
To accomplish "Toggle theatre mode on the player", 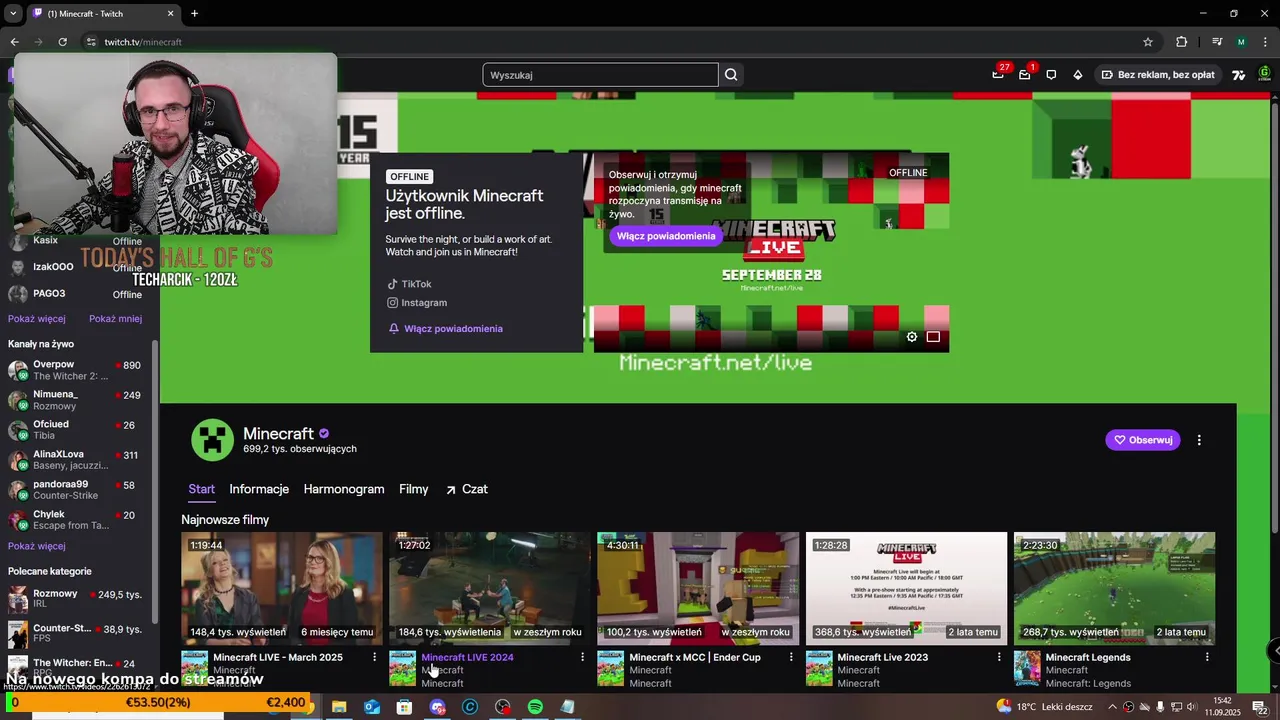I will tap(933, 337).
